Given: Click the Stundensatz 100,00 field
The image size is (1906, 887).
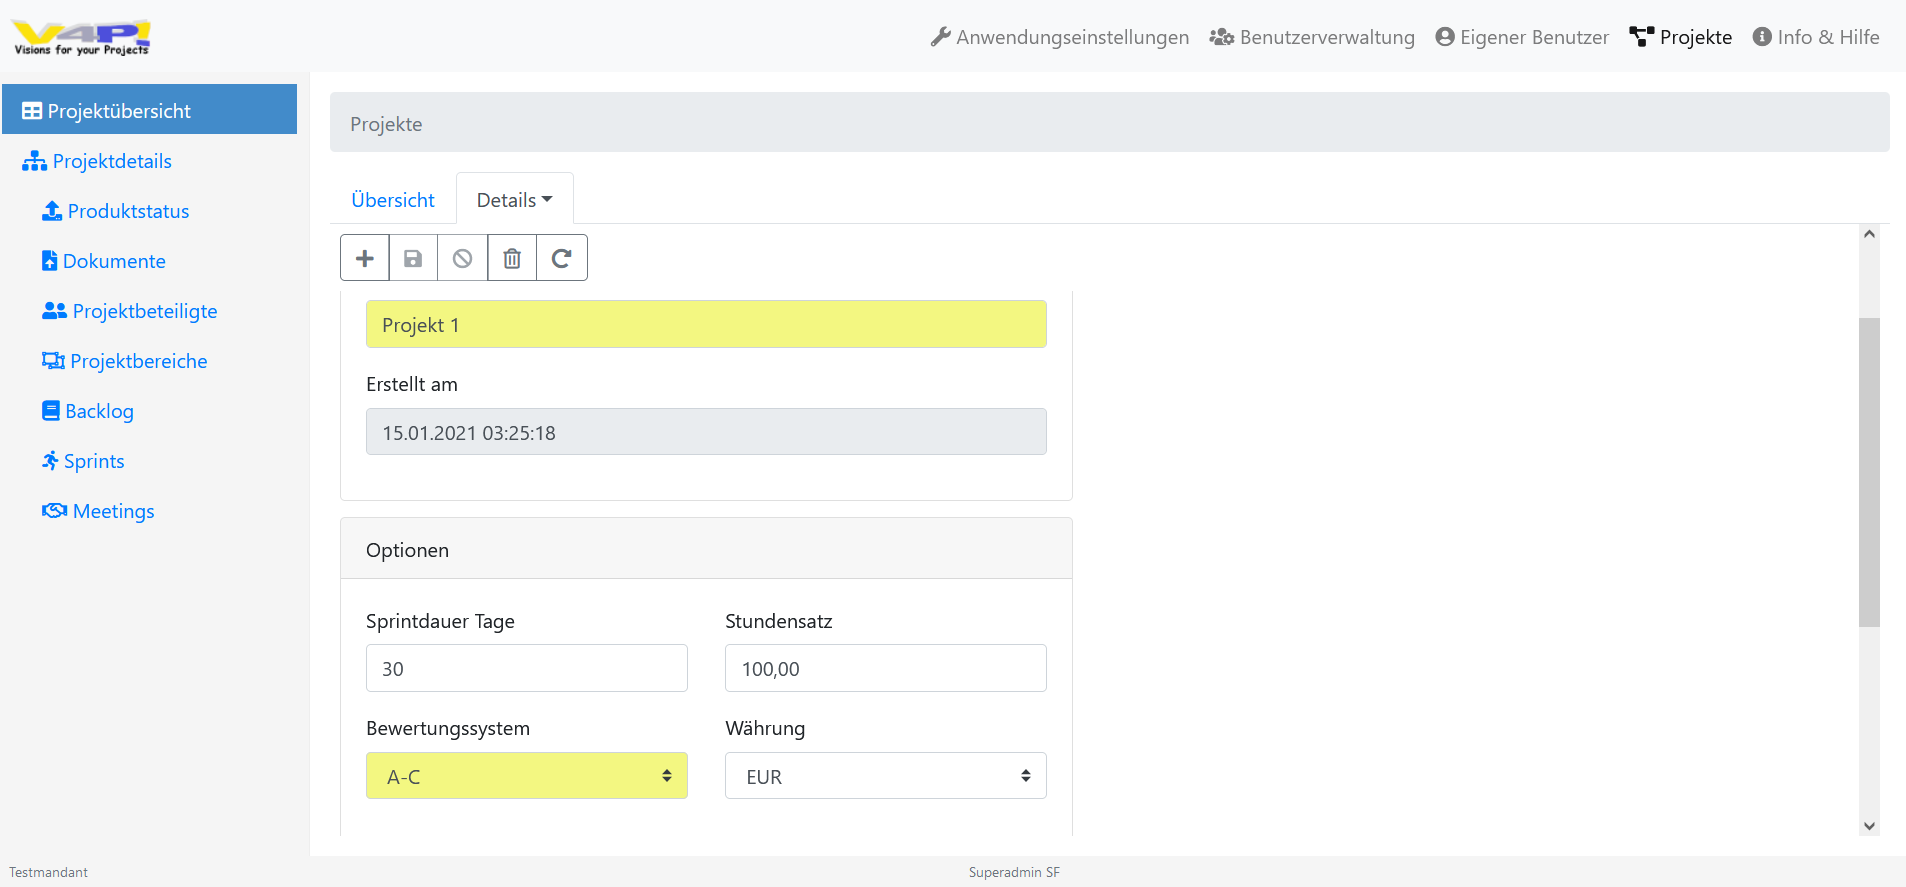Looking at the screenshot, I should pyautogui.click(x=886, y=668).
